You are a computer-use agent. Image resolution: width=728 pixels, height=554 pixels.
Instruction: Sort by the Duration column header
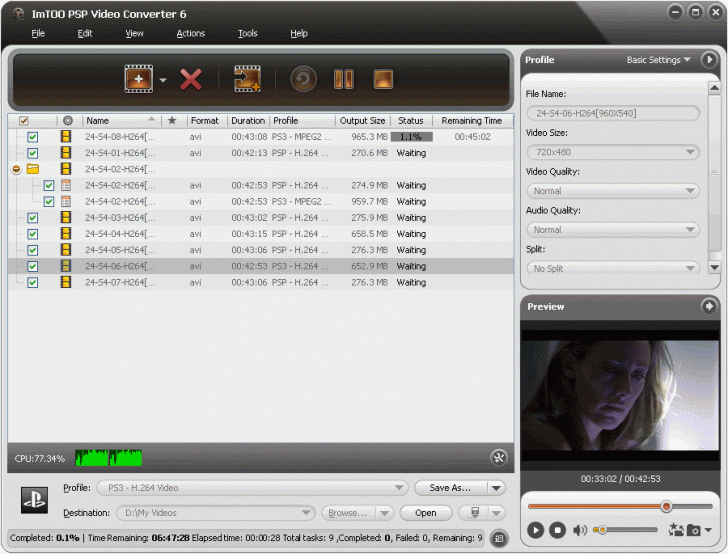coord(248,121)
